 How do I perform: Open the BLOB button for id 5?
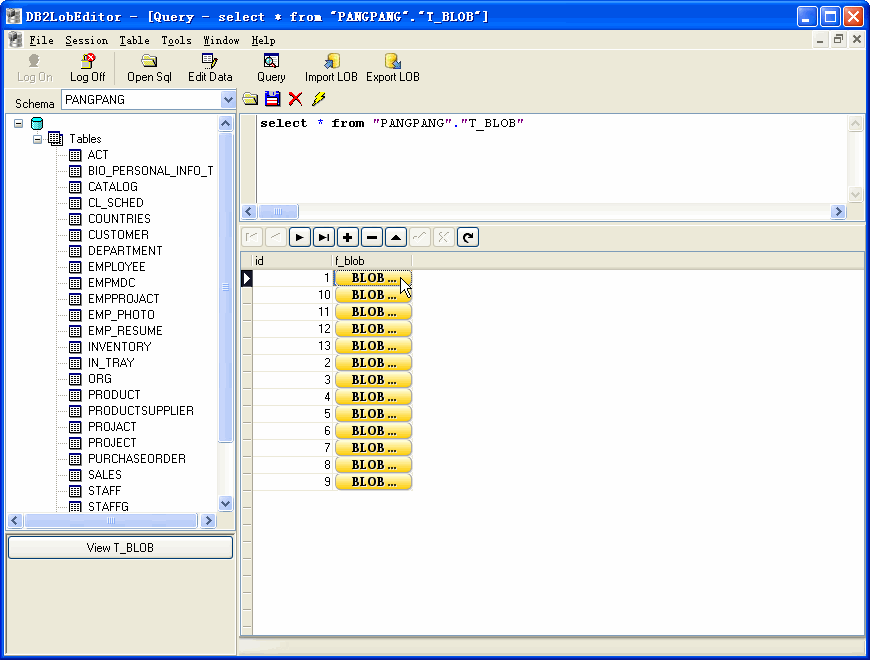pyautogui.click(x=373, y=414)
